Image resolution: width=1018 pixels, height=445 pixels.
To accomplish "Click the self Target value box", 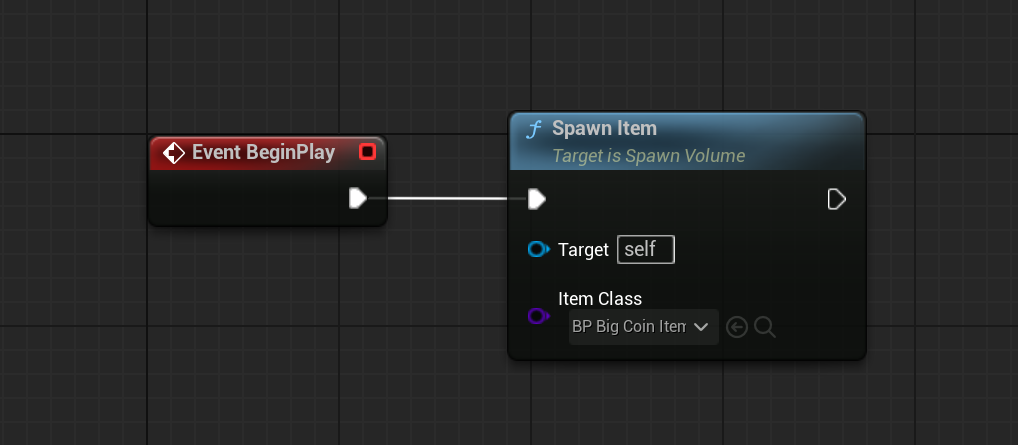I will tap(646, 249).
